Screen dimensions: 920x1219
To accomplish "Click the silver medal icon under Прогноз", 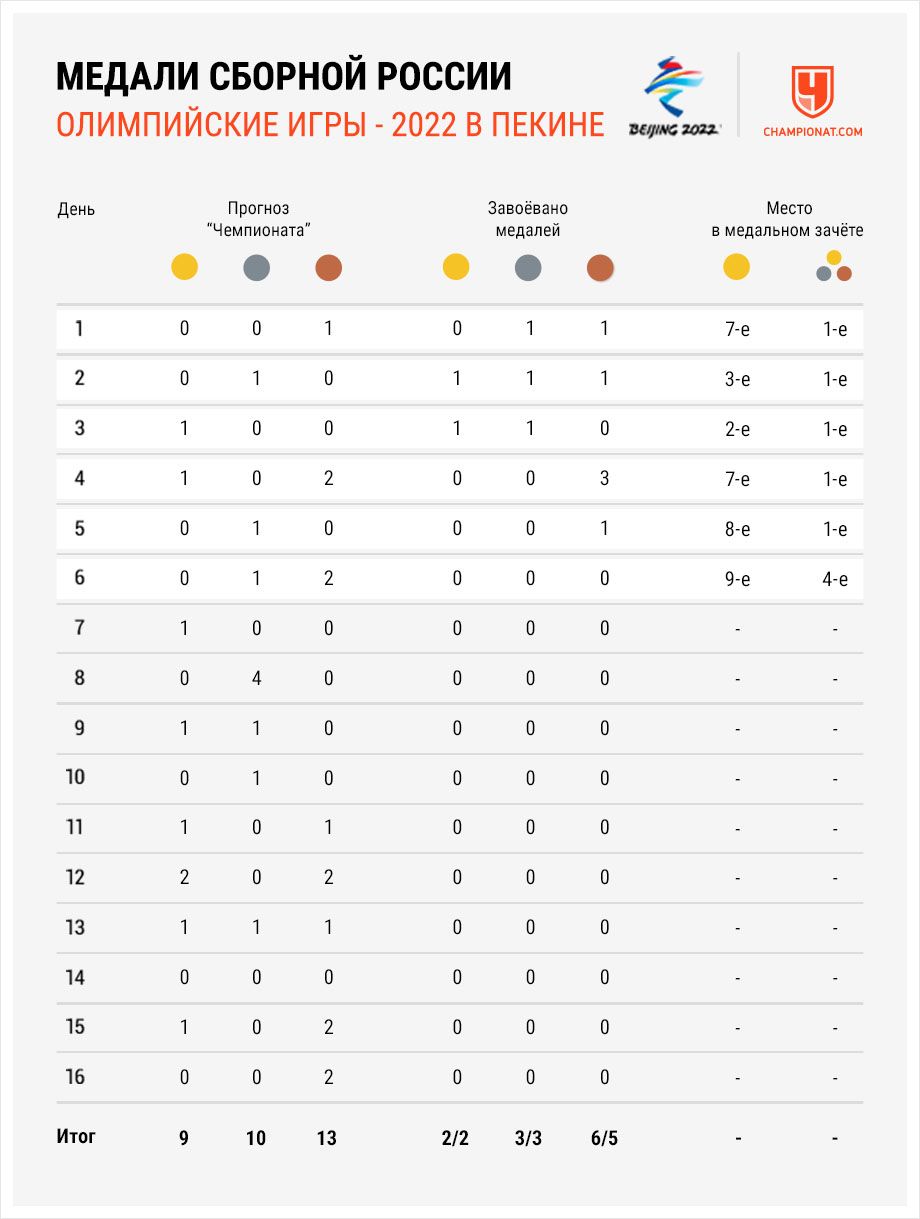I will (256, 268).
